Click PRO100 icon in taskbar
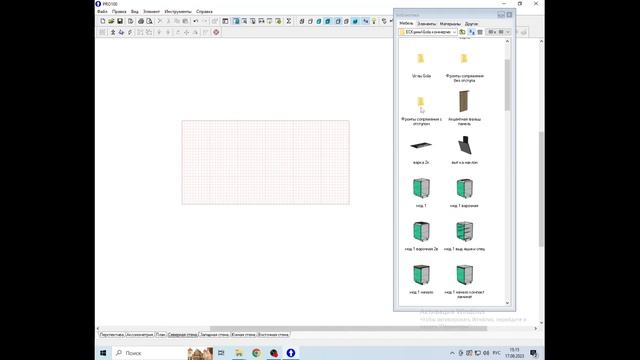 pyautogui.click(x=291, y=353)
